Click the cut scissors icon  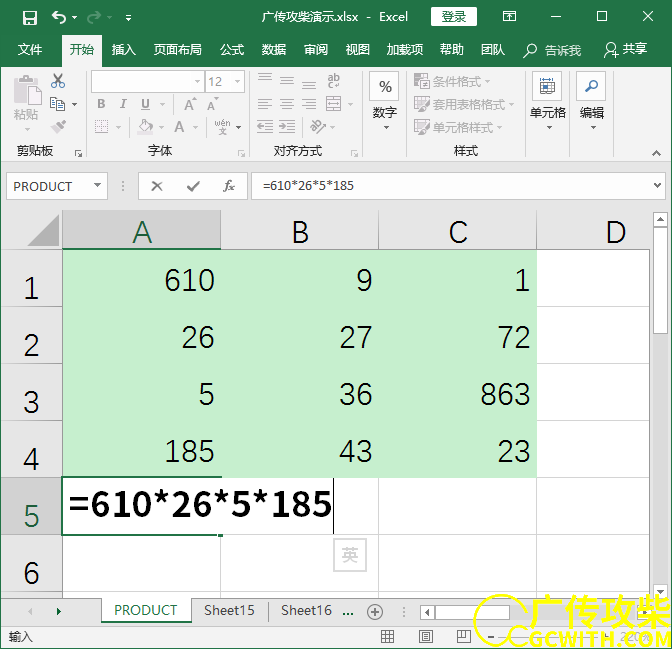[x=58, y=81]
